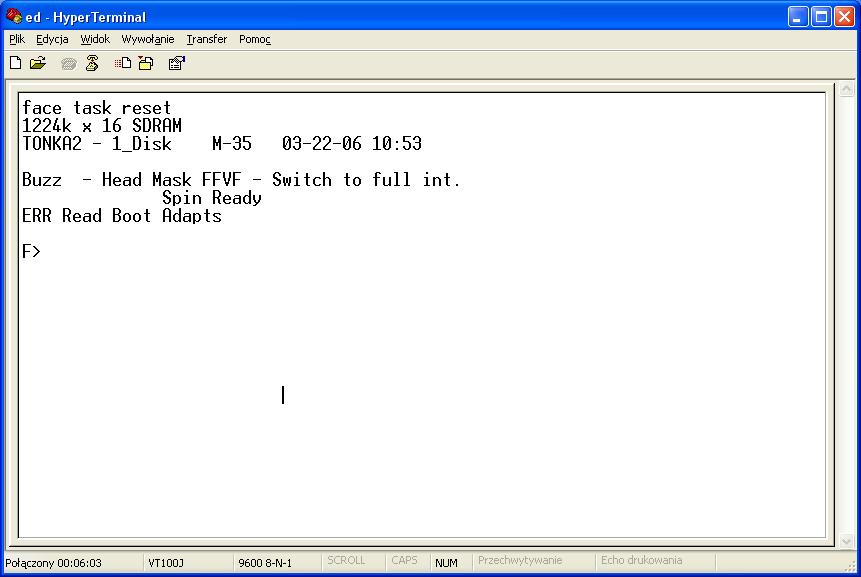This screenshot has width=861, height=577.
Task: Click the 'ERR Read Boot Adapts' line
Action: tap(122, 216)
